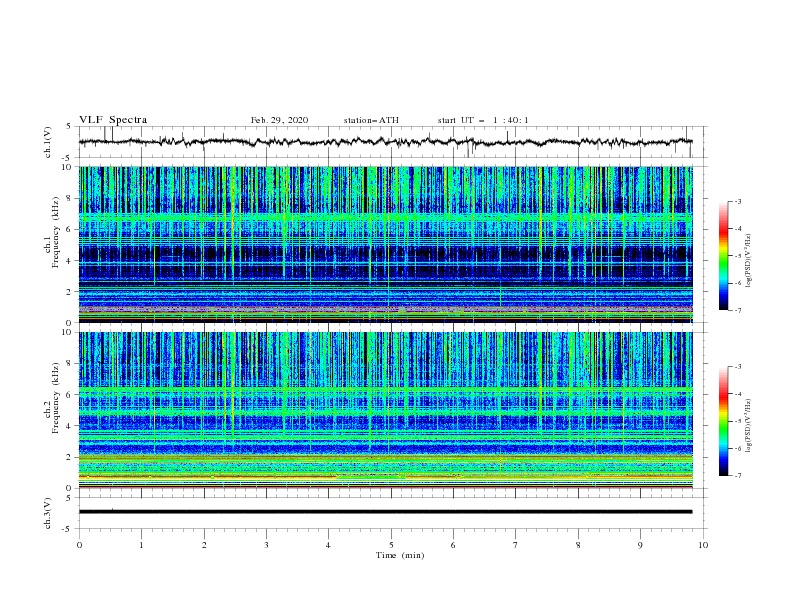Click the "5" tick on time axis
Image resolution: width=792 pixels, height=612 pixels.
pos(391,545)
